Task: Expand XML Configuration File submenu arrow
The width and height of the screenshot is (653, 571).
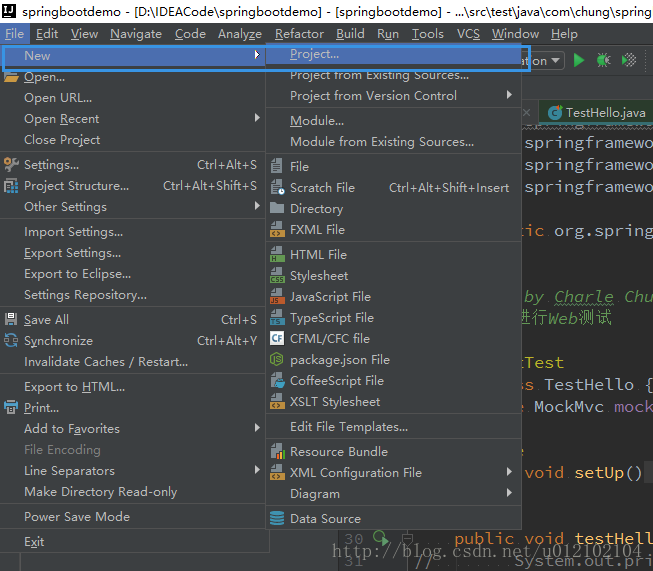Action: [x=509, y=472]
